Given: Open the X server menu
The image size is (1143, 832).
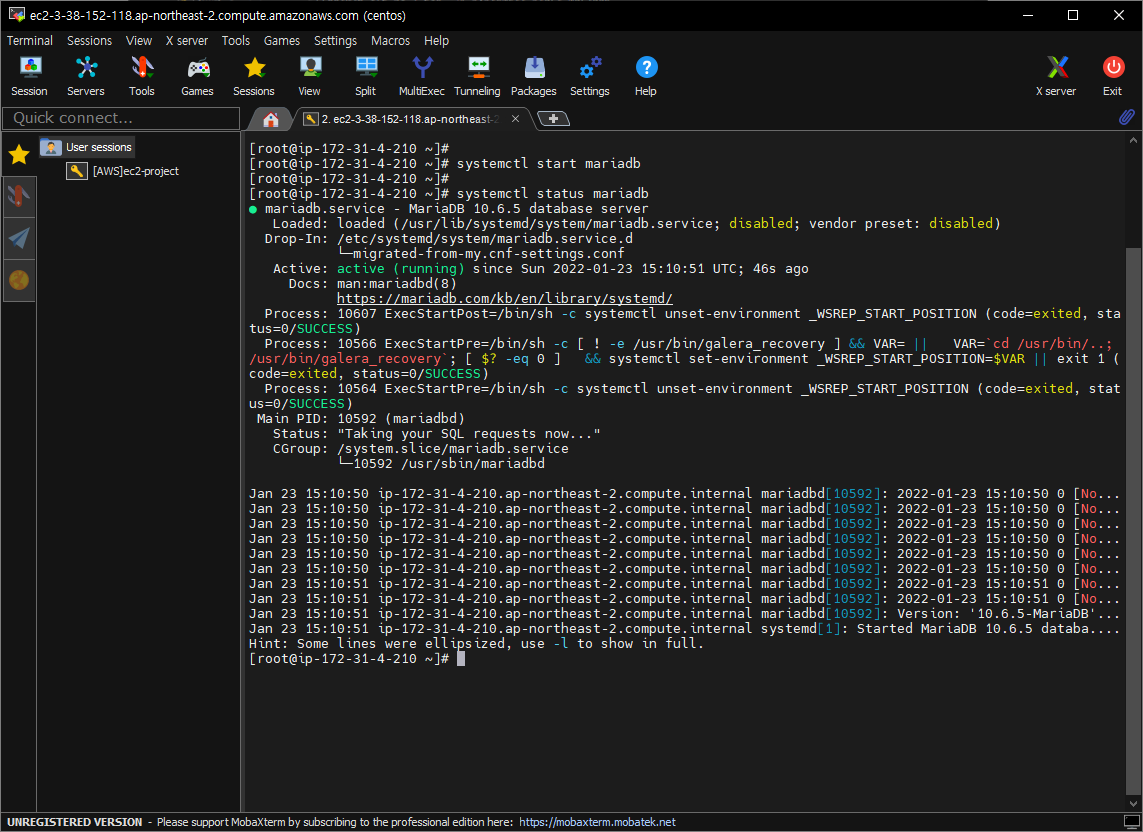Looking at the screenshot, I should pyautogui.click(x=187, y=41).
